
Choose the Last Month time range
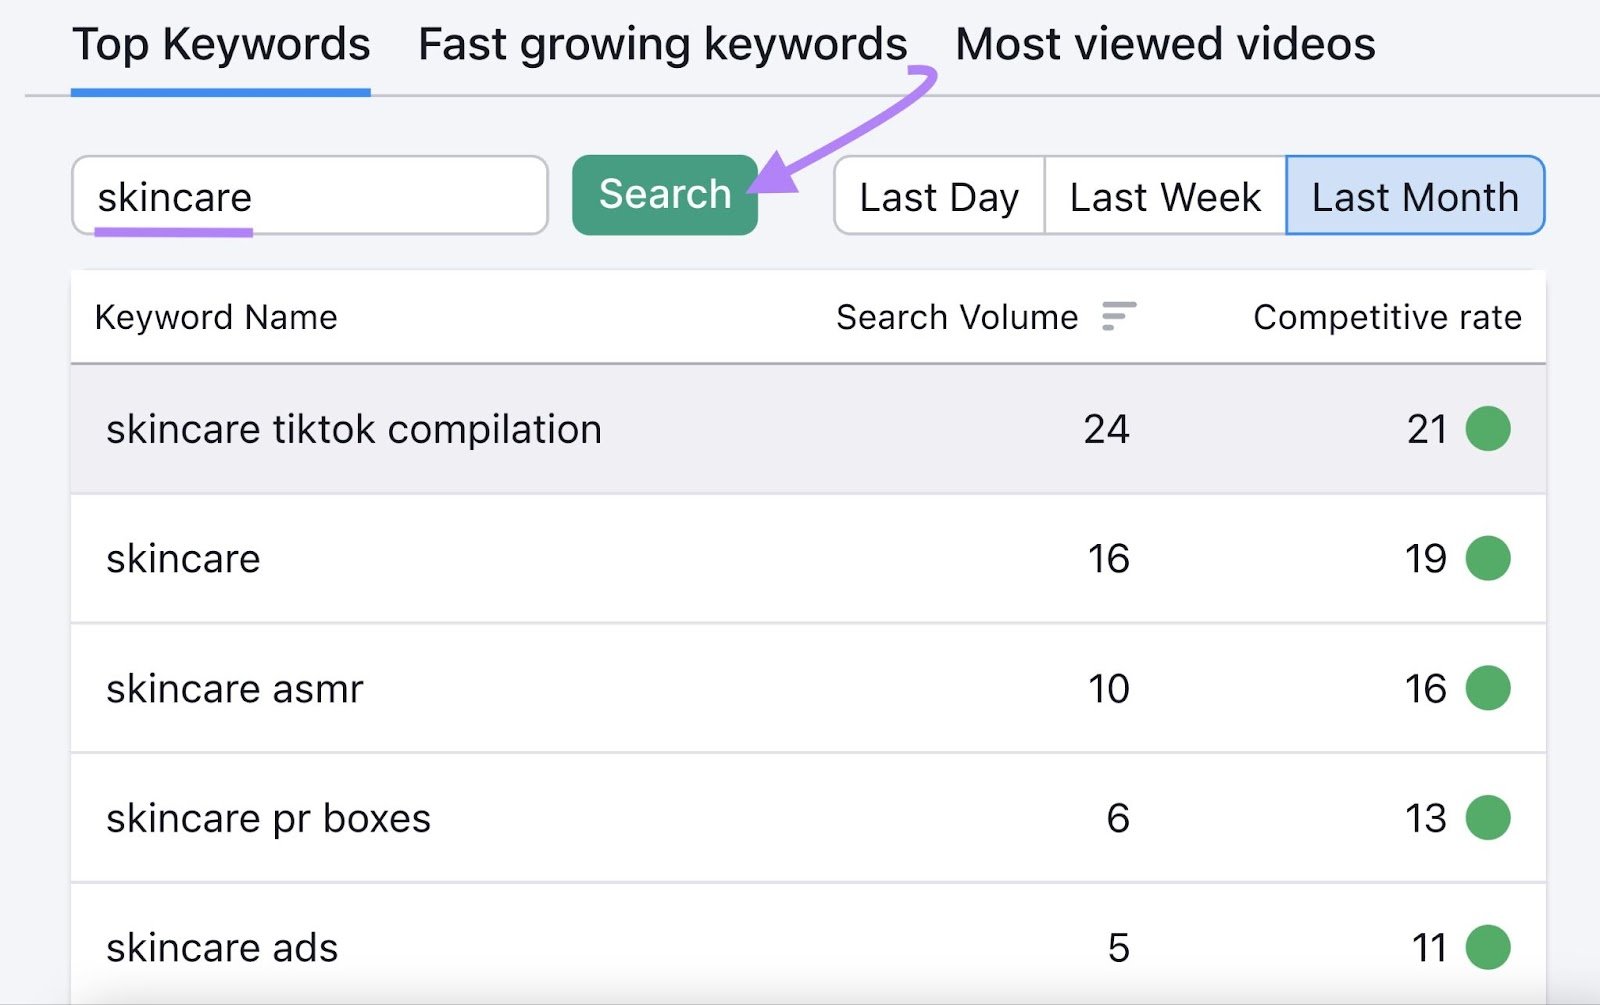(x=1414, y=197)
